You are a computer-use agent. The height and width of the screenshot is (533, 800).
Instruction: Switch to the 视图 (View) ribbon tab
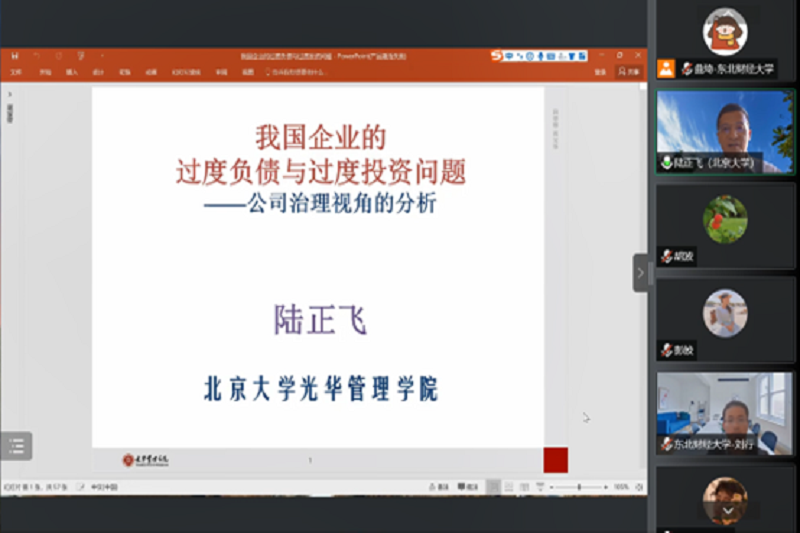[248, 72]
